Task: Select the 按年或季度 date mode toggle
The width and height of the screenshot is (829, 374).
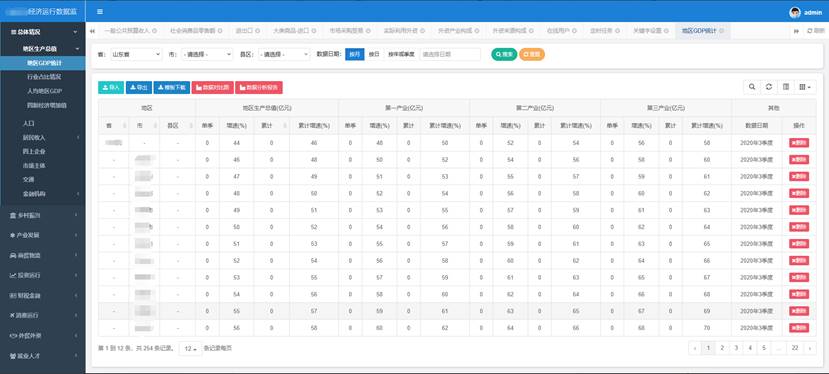Action: pos(401,54)
